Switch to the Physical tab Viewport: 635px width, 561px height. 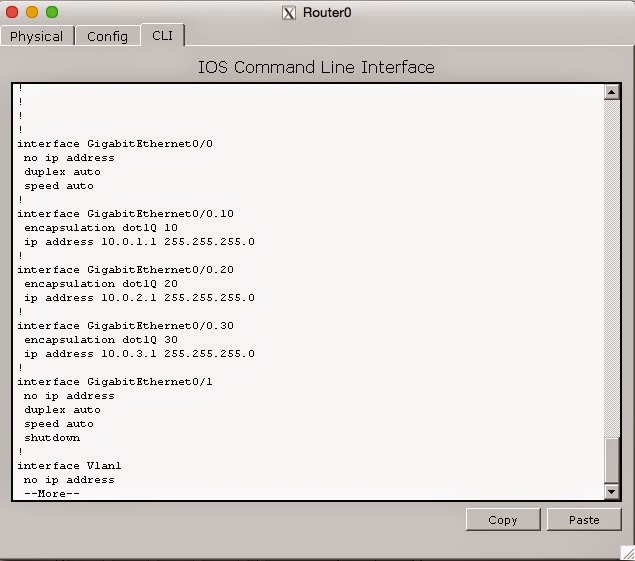click(37, 36)
